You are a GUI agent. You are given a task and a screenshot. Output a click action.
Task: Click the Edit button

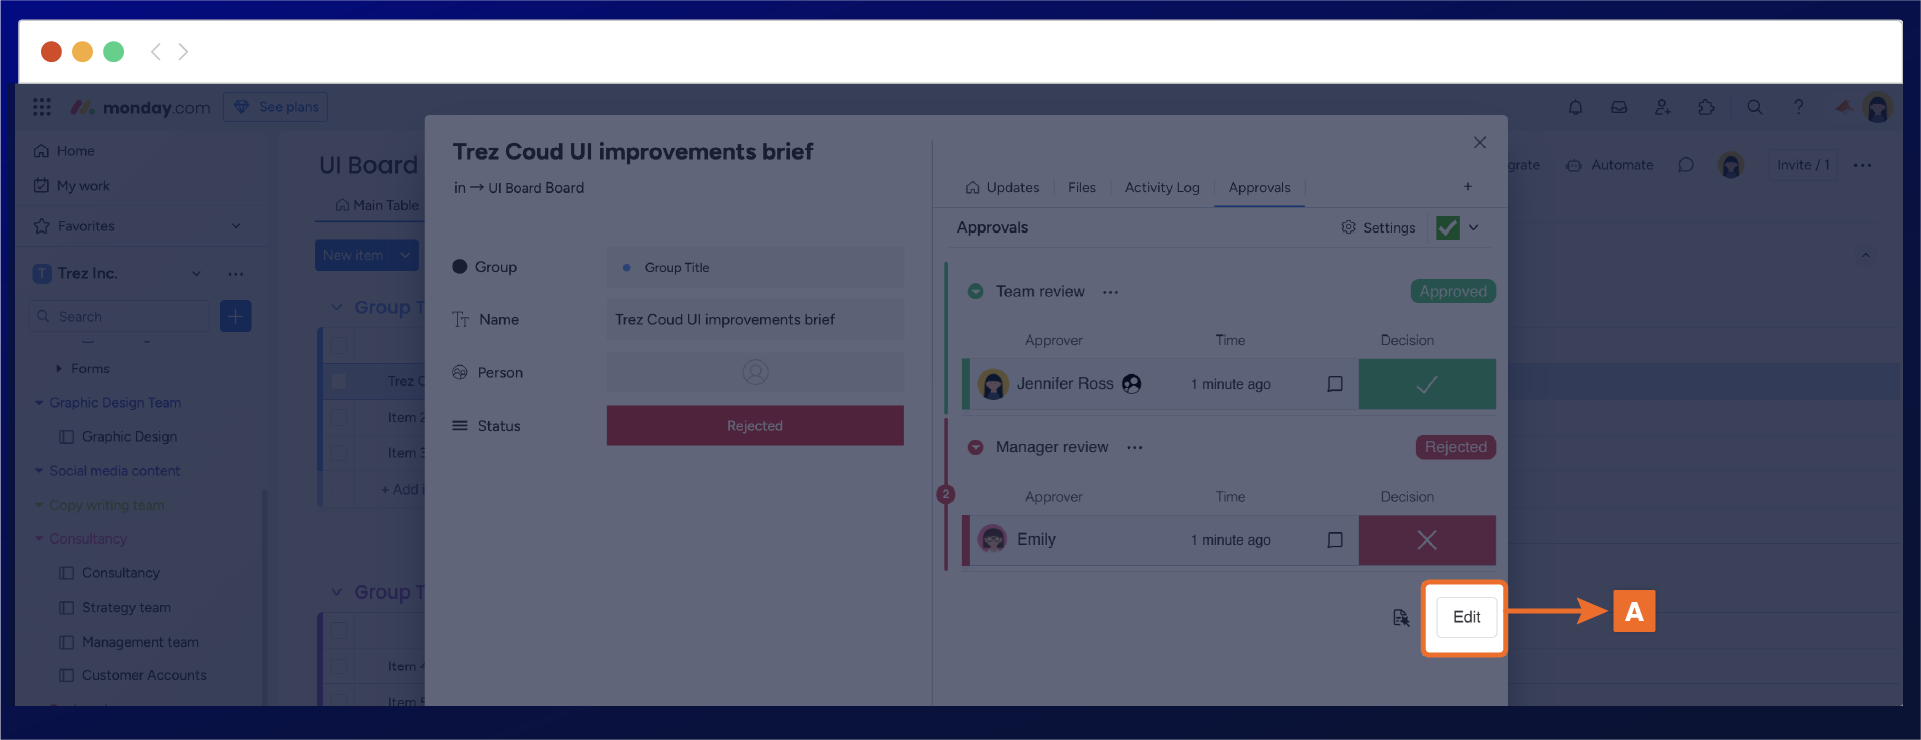1466,617
